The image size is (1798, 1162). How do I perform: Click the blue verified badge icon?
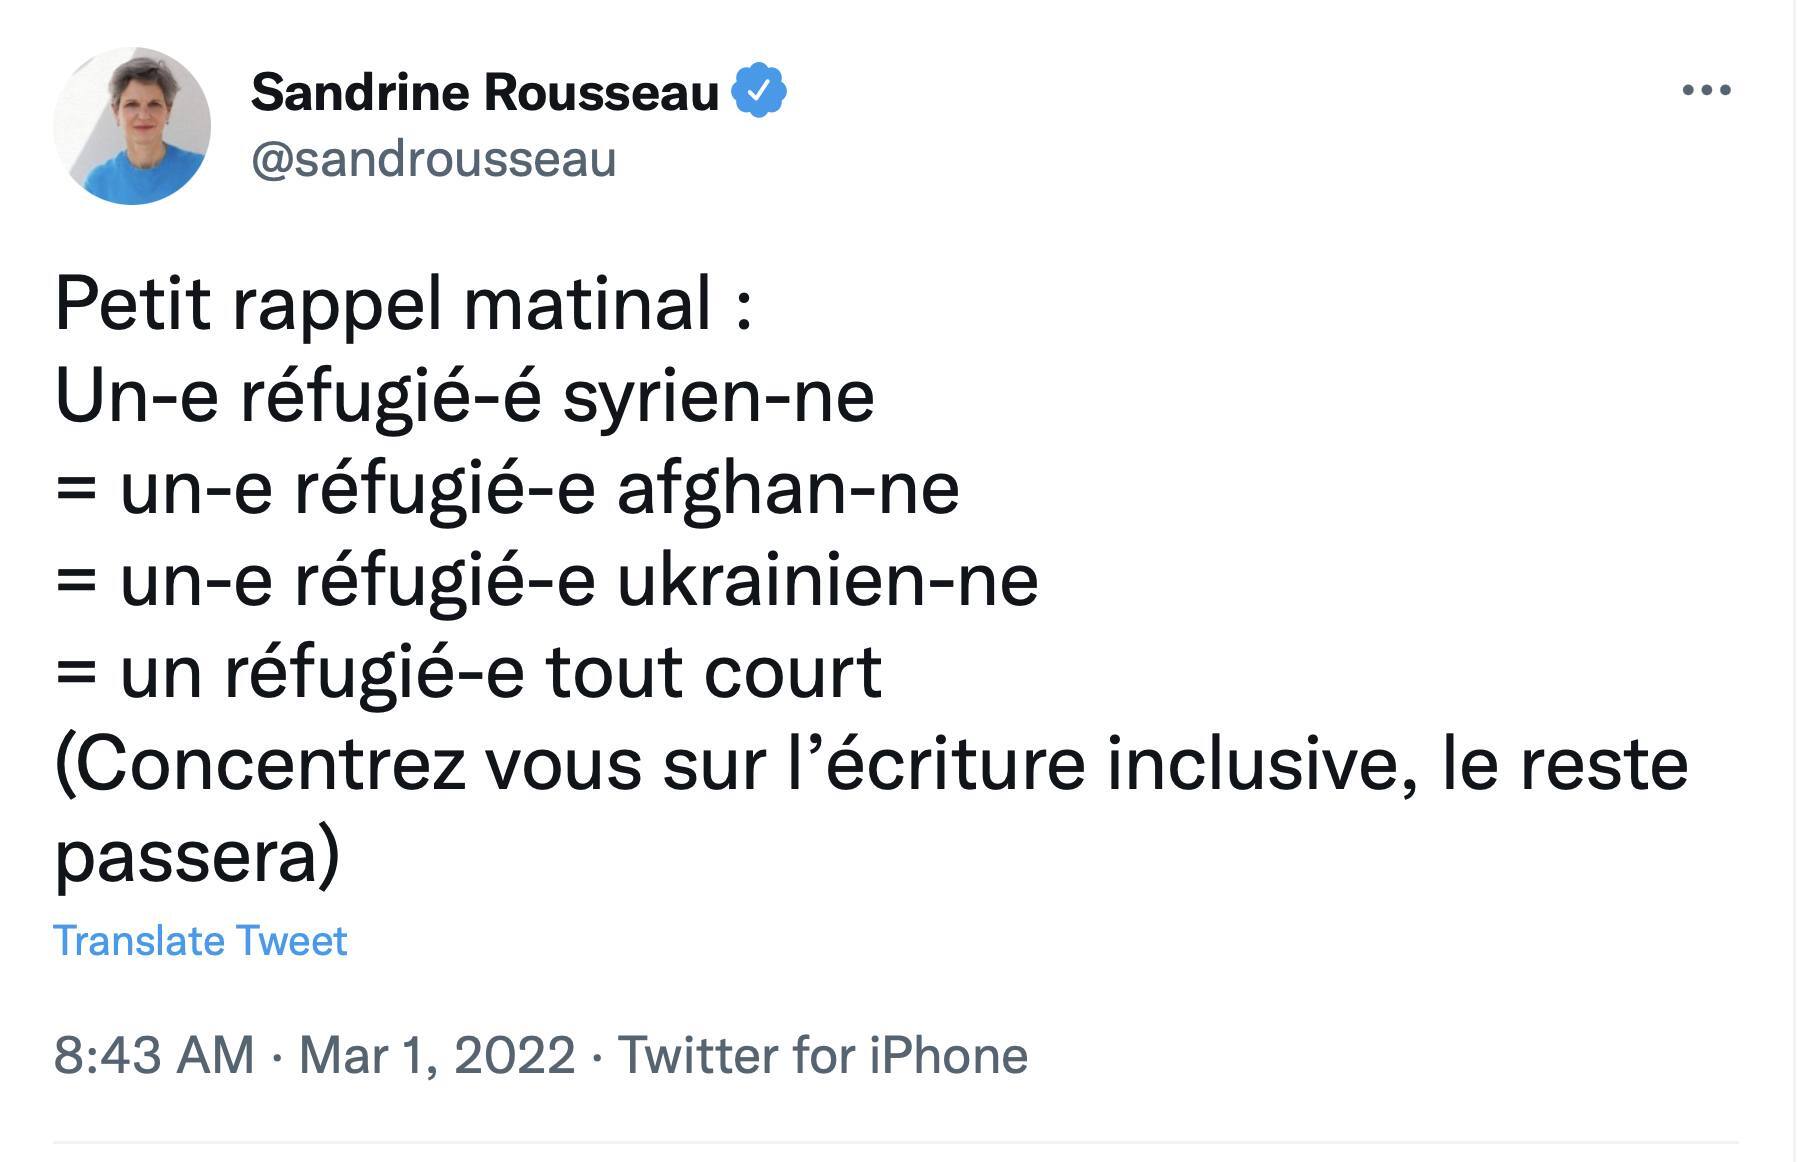759,91
